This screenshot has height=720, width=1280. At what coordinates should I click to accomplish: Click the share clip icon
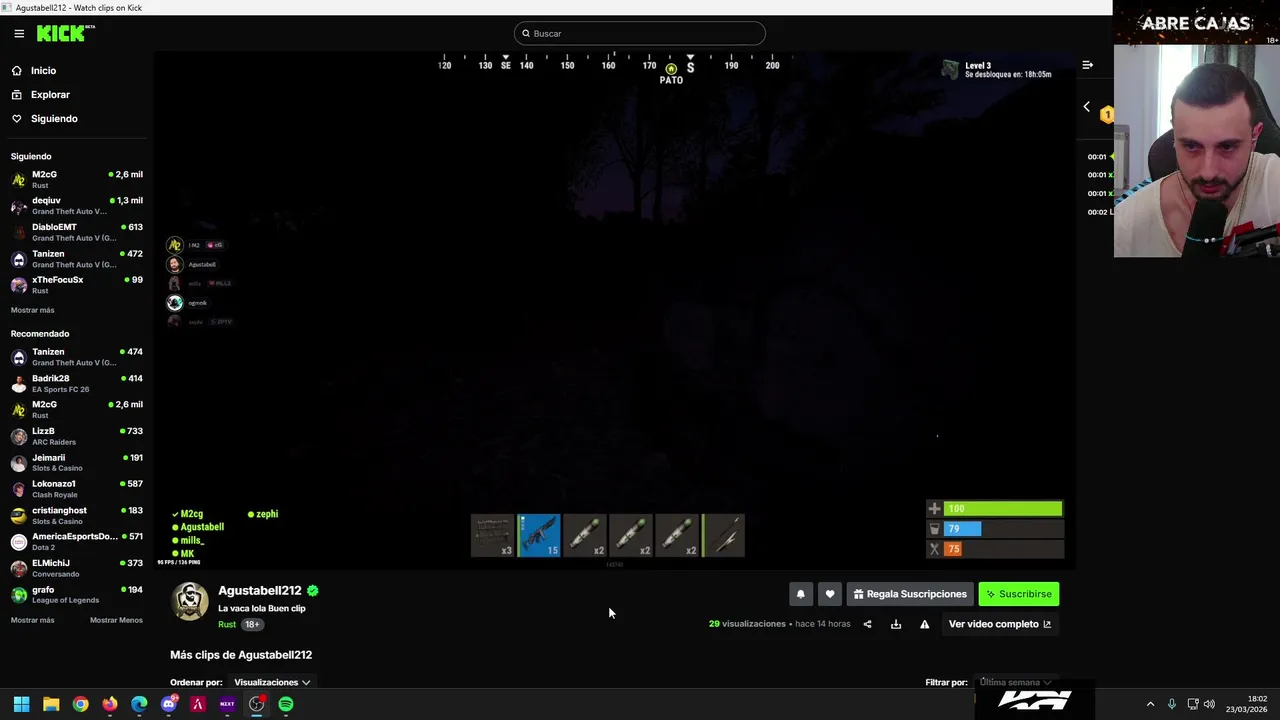867,624
